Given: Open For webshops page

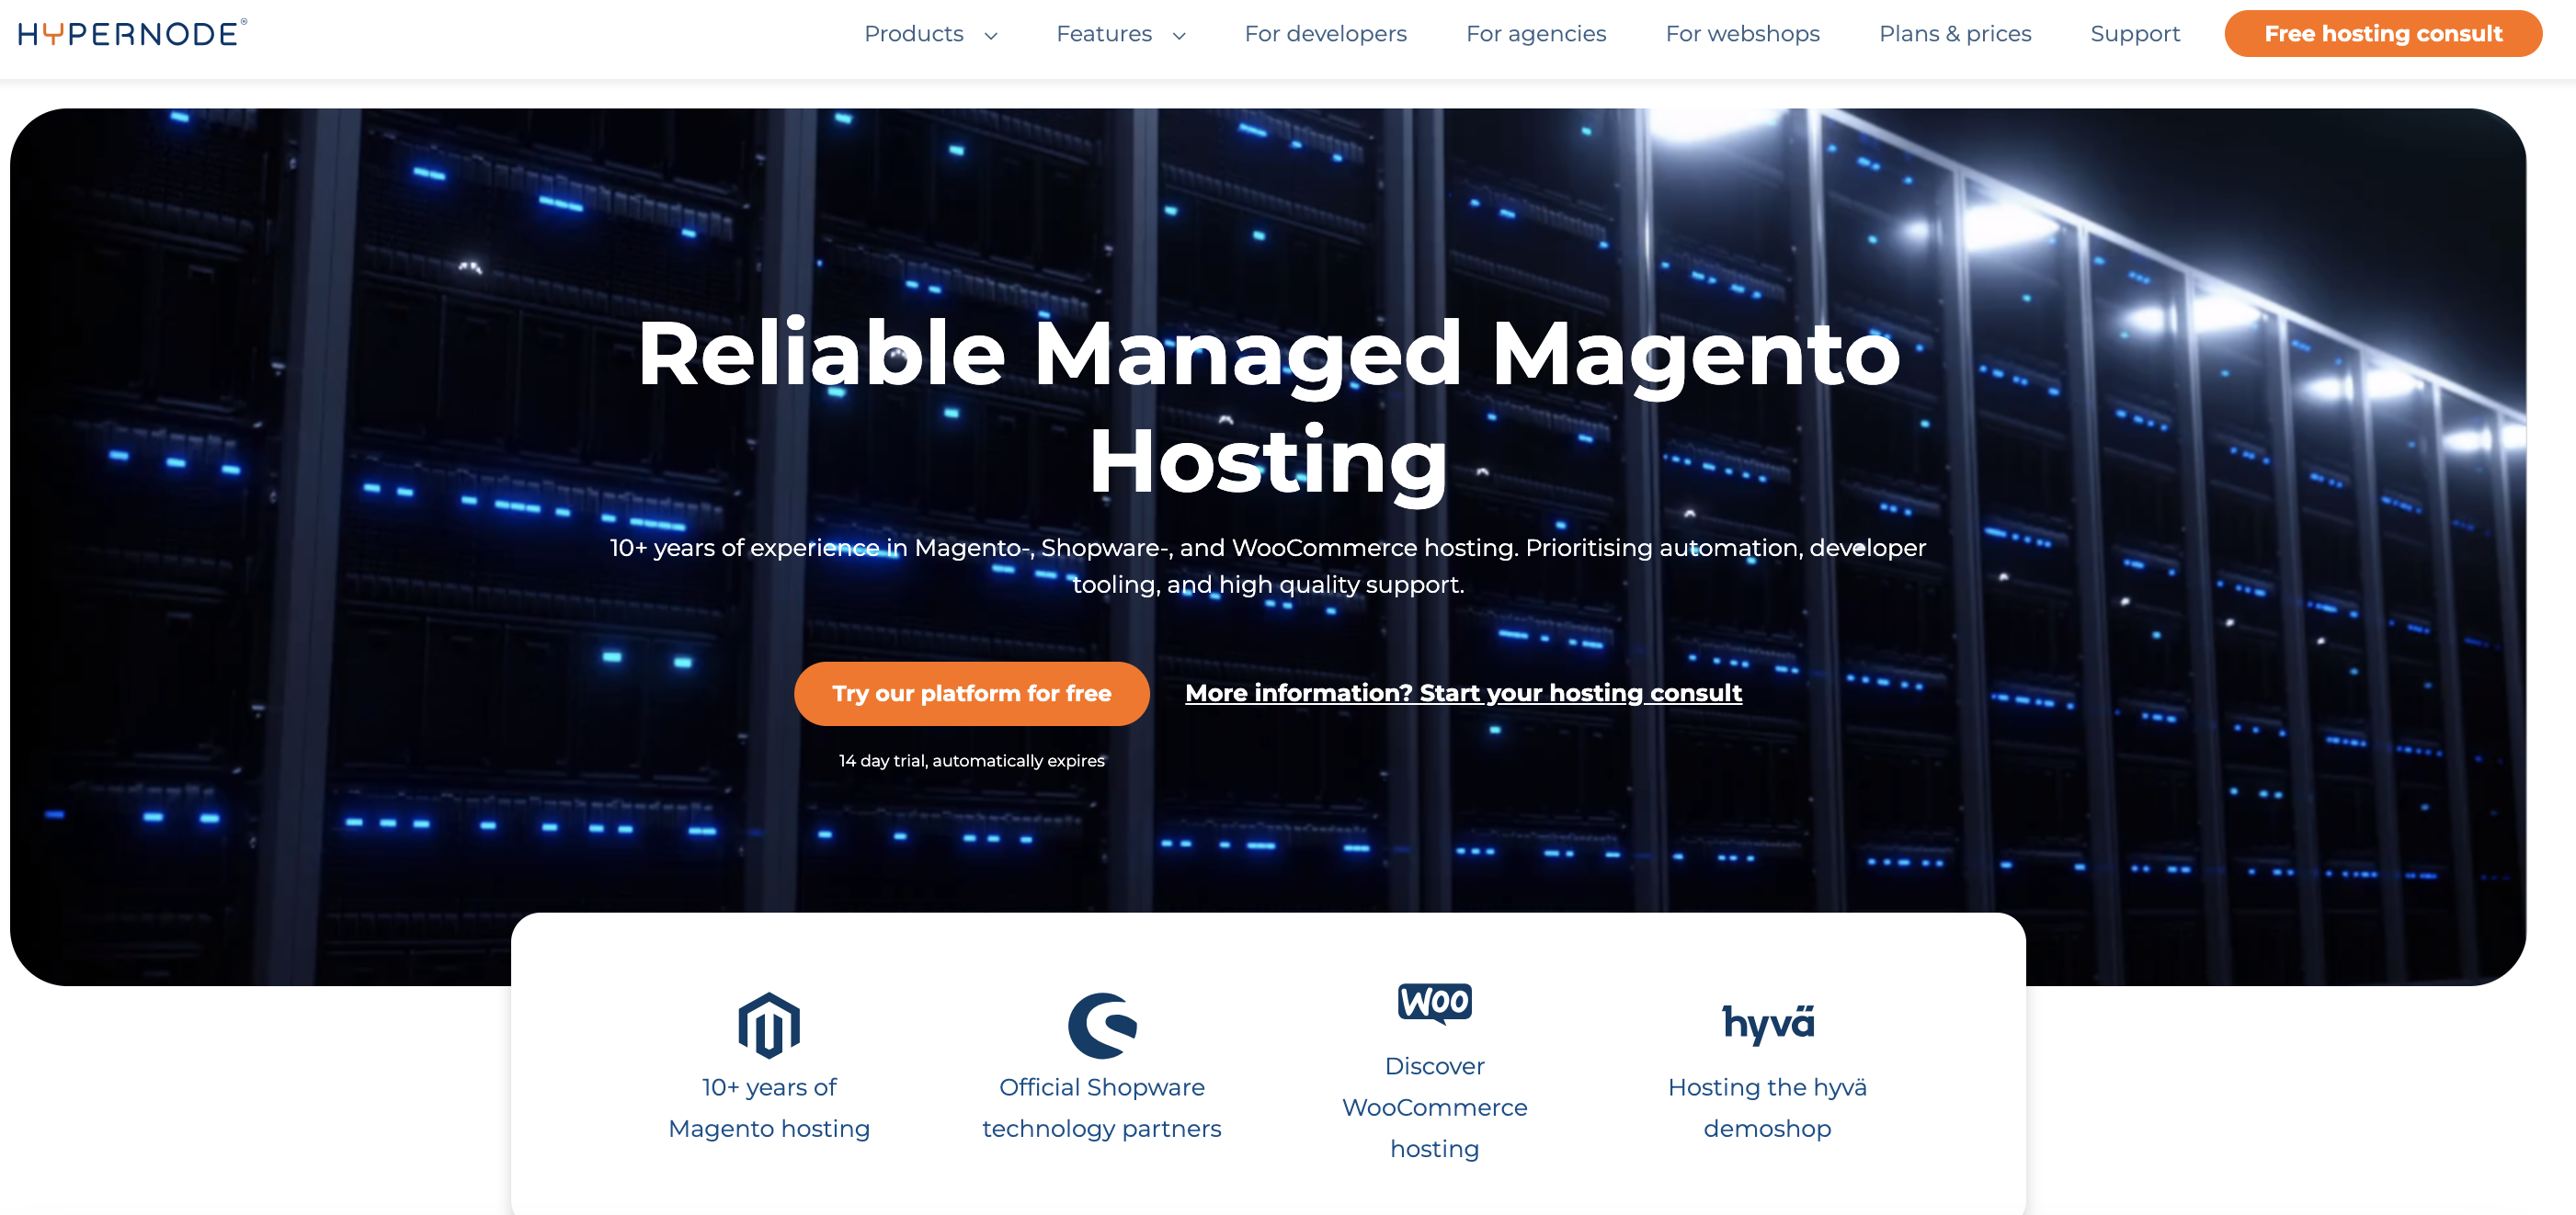Looking at the screenshot, I should point(1742,34).
